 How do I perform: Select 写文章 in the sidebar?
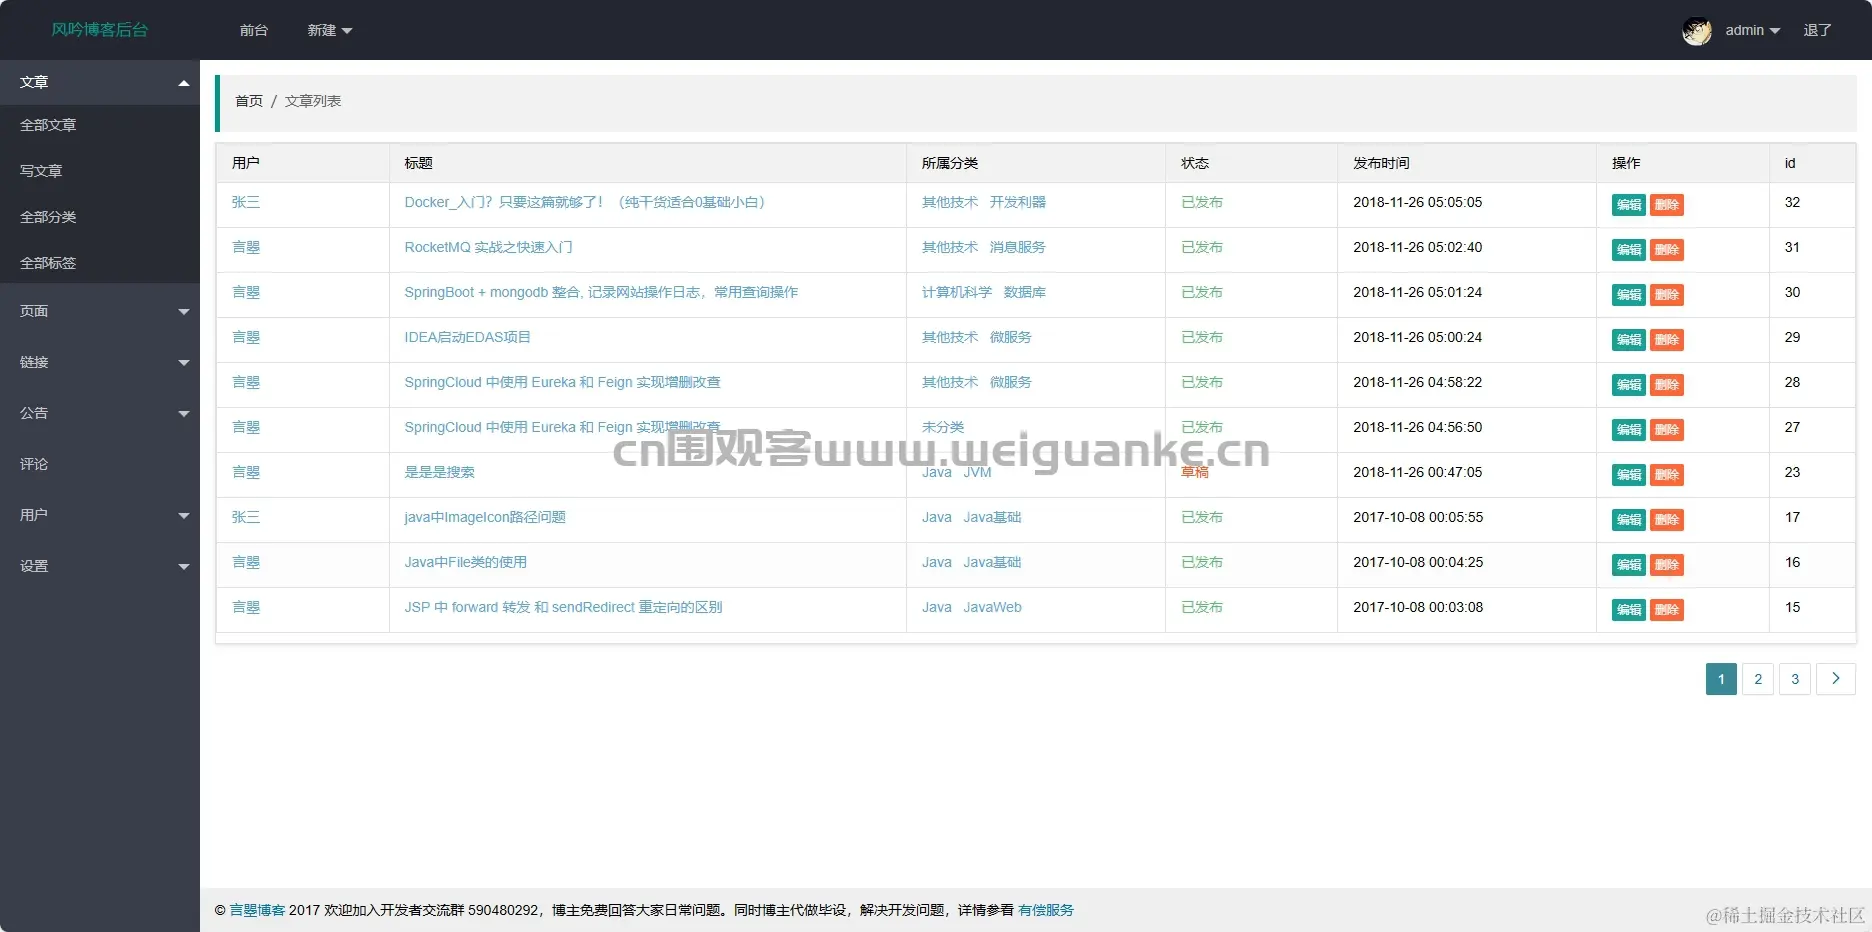click(100, 171)
